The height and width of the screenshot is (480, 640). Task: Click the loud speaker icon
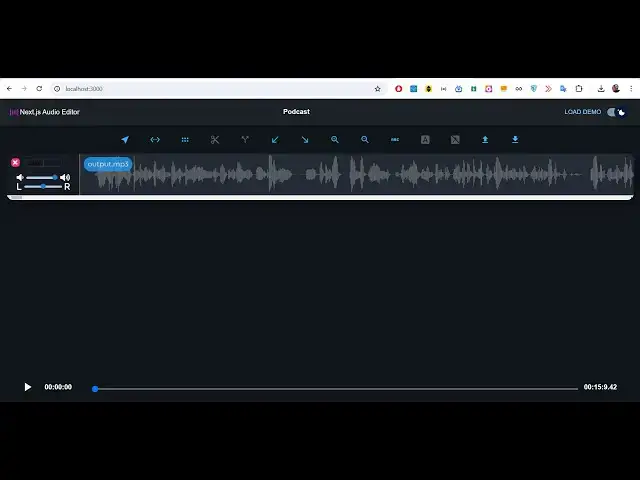tap(65, 177)
